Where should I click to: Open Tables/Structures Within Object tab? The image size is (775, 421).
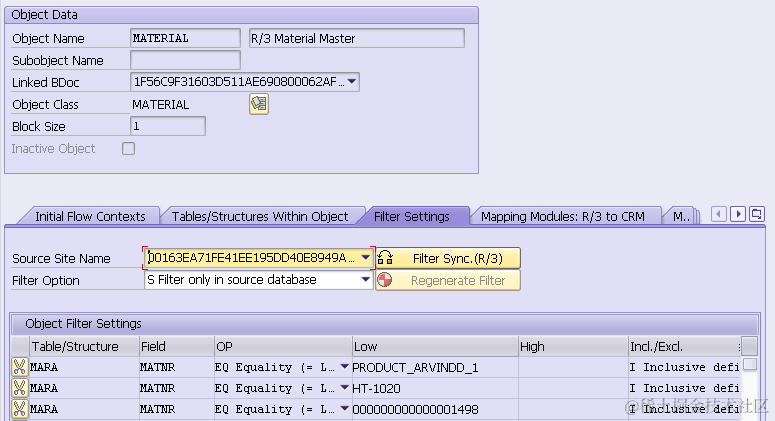tap(260, 216)
